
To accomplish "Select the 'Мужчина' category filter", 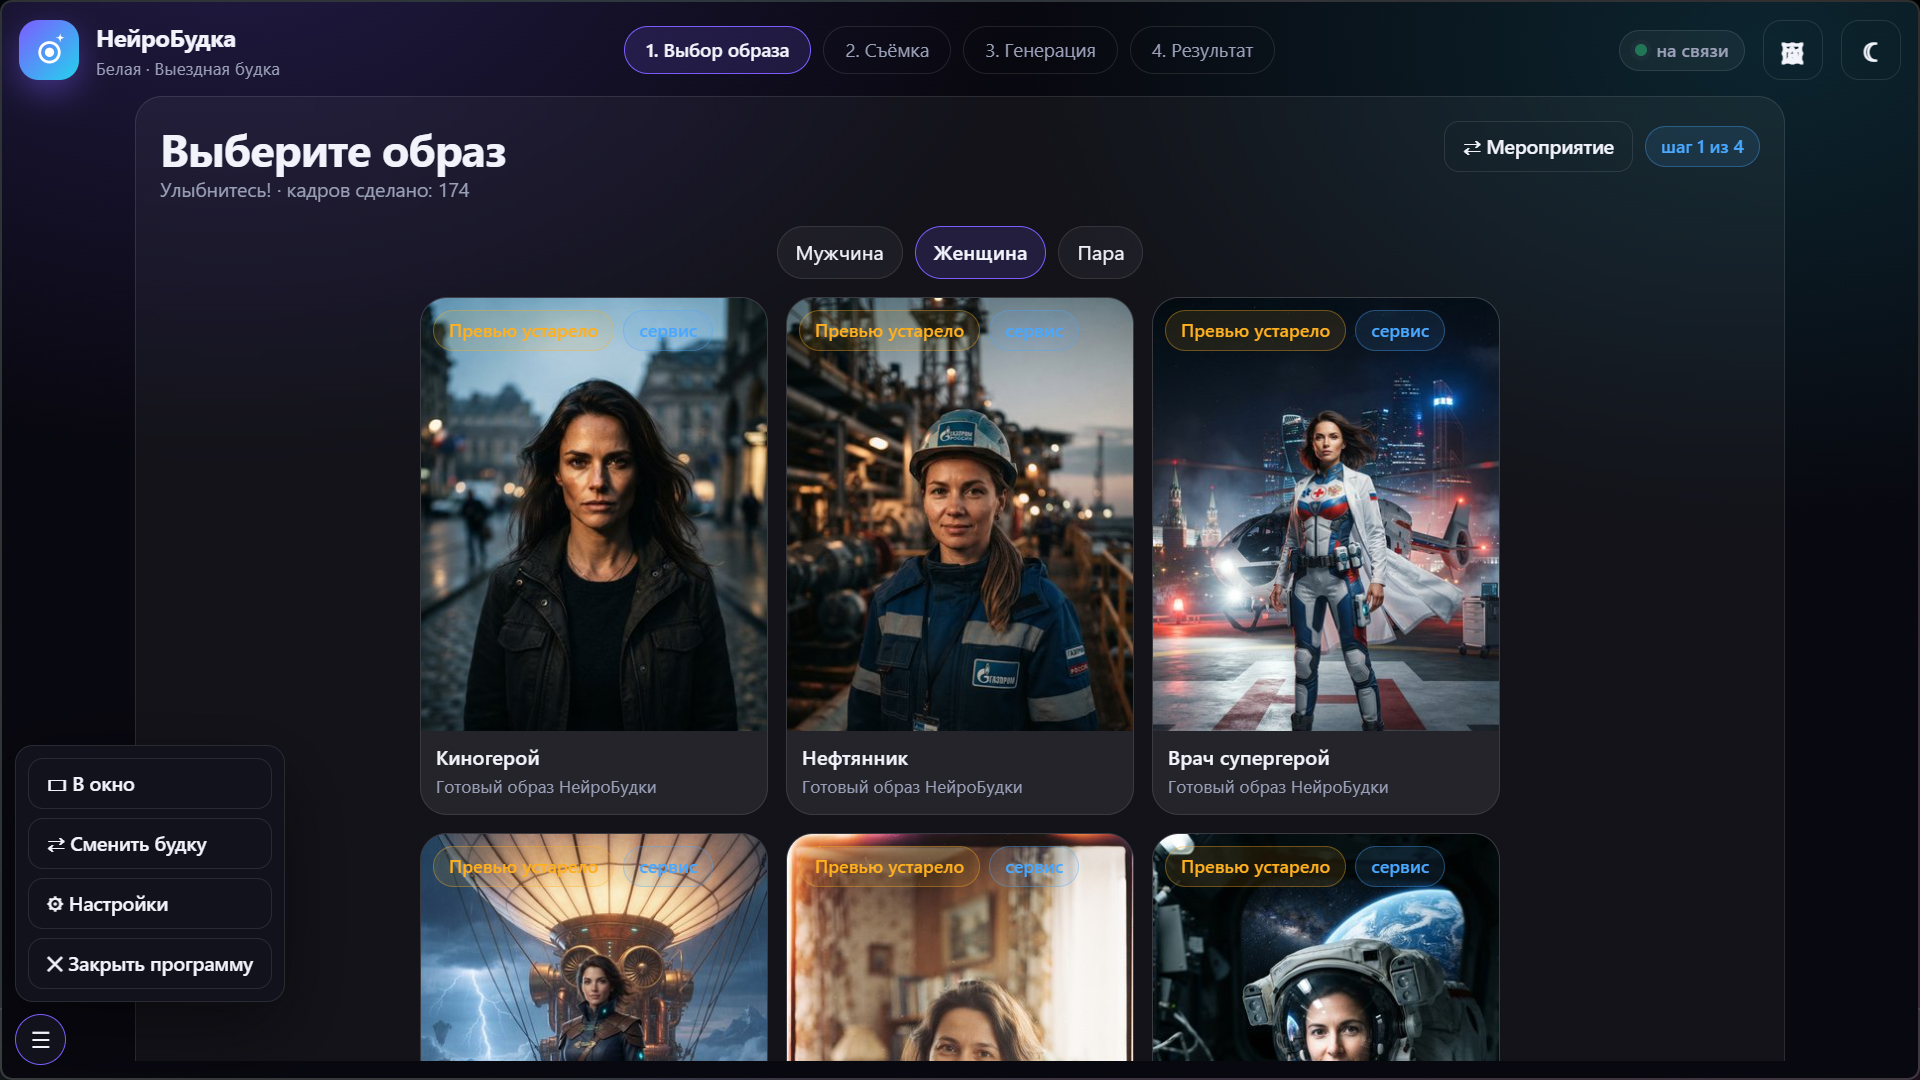I will click(839, 253).
